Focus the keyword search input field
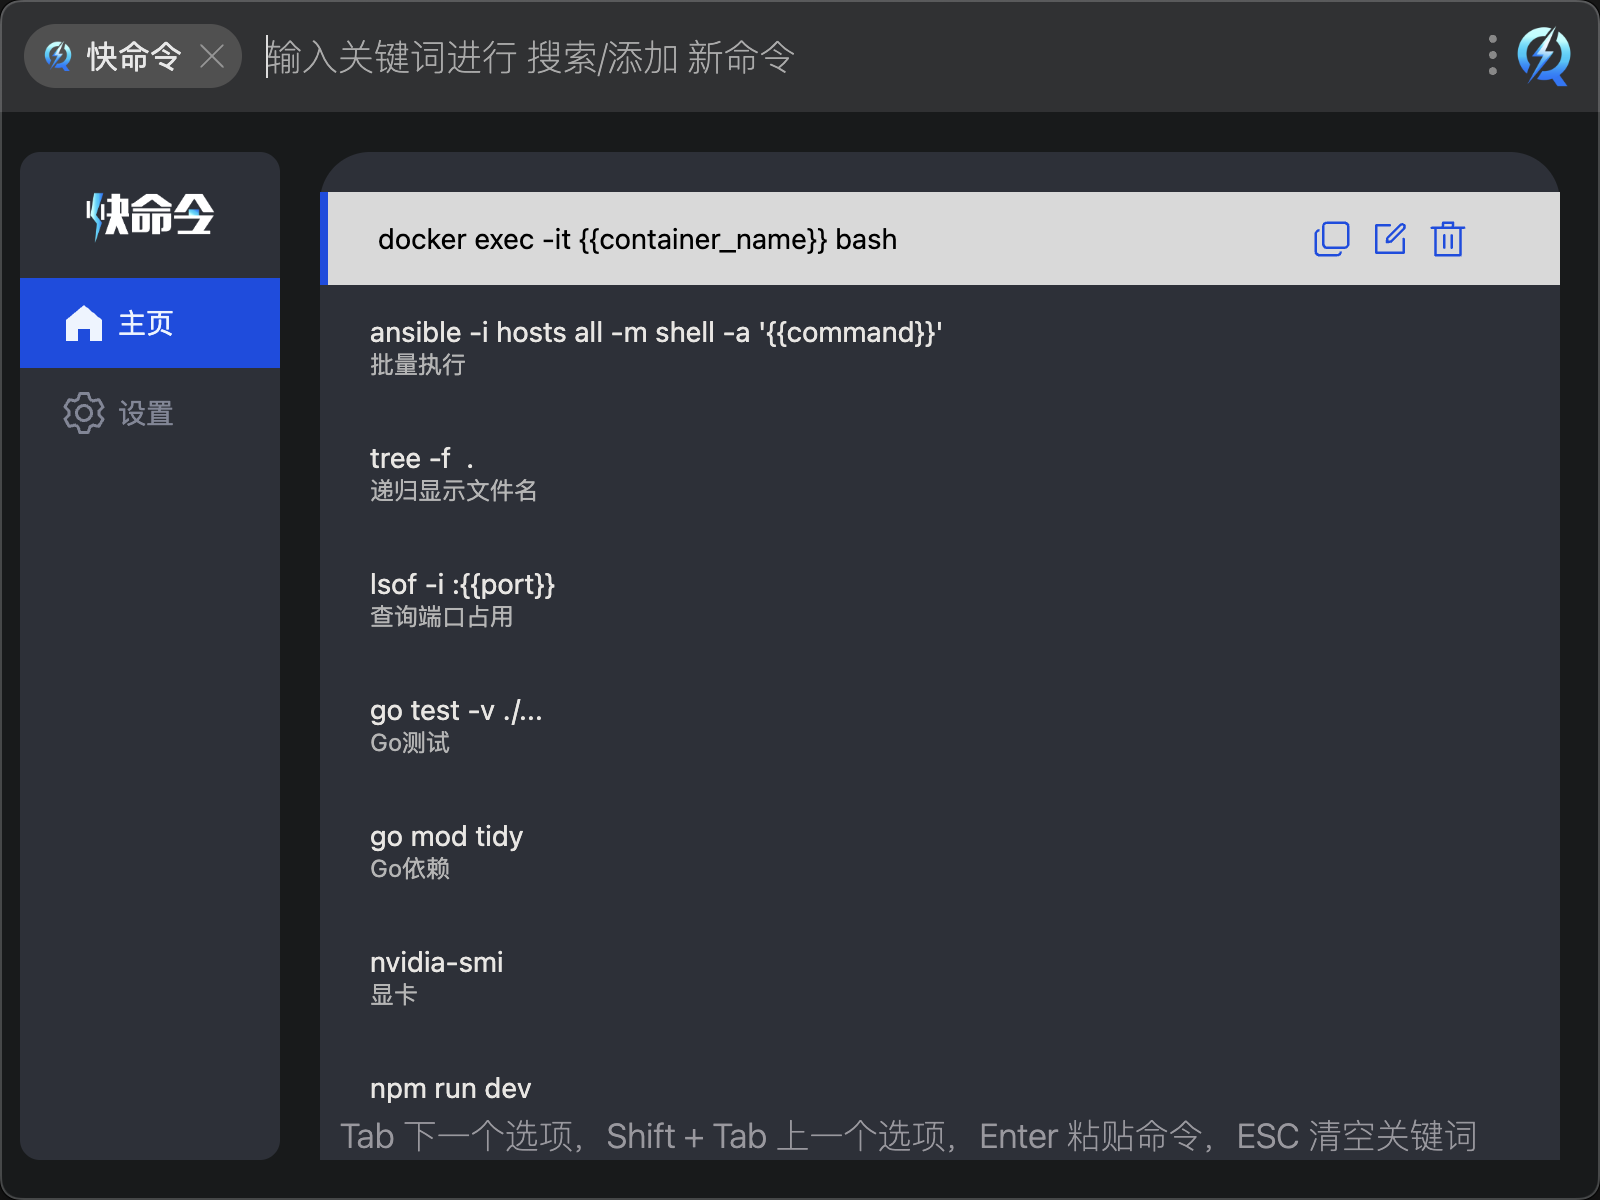 [860, 57]
